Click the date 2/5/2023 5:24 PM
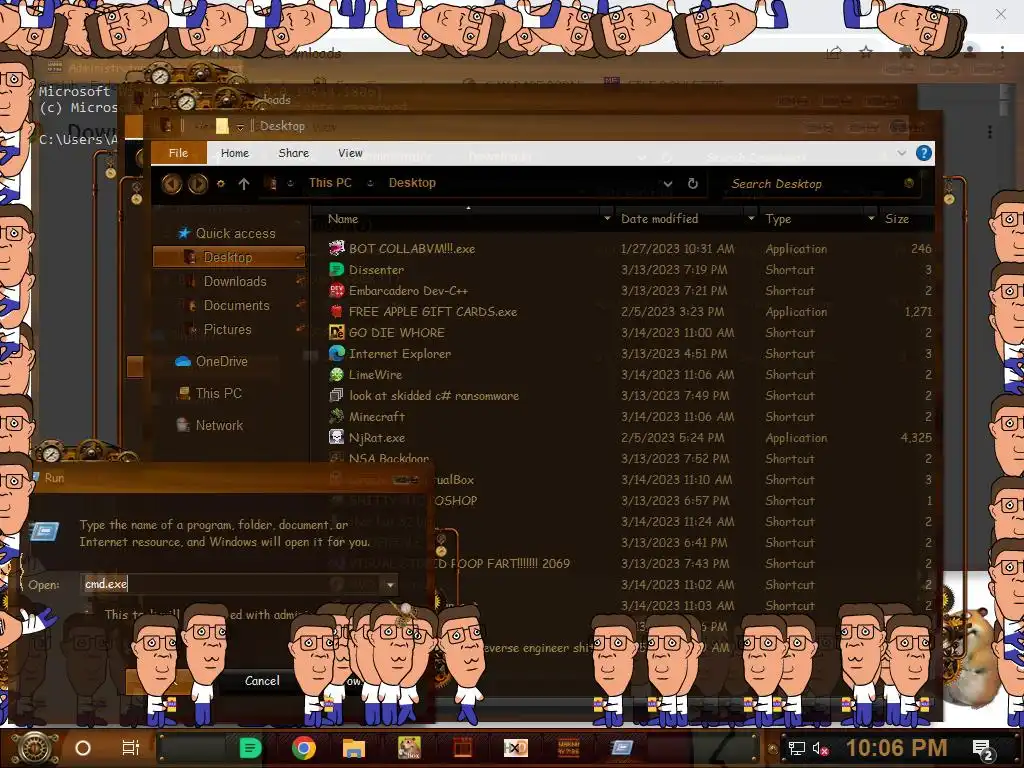Screen dimensions: 1024x768 tap(672, 438)
